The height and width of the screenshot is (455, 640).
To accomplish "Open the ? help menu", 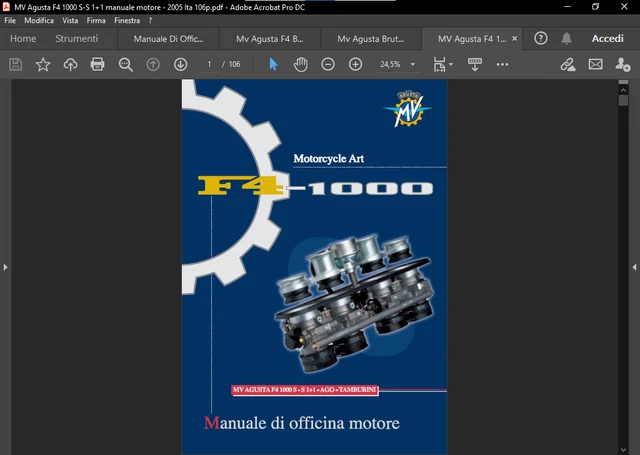I will (150, 21).
